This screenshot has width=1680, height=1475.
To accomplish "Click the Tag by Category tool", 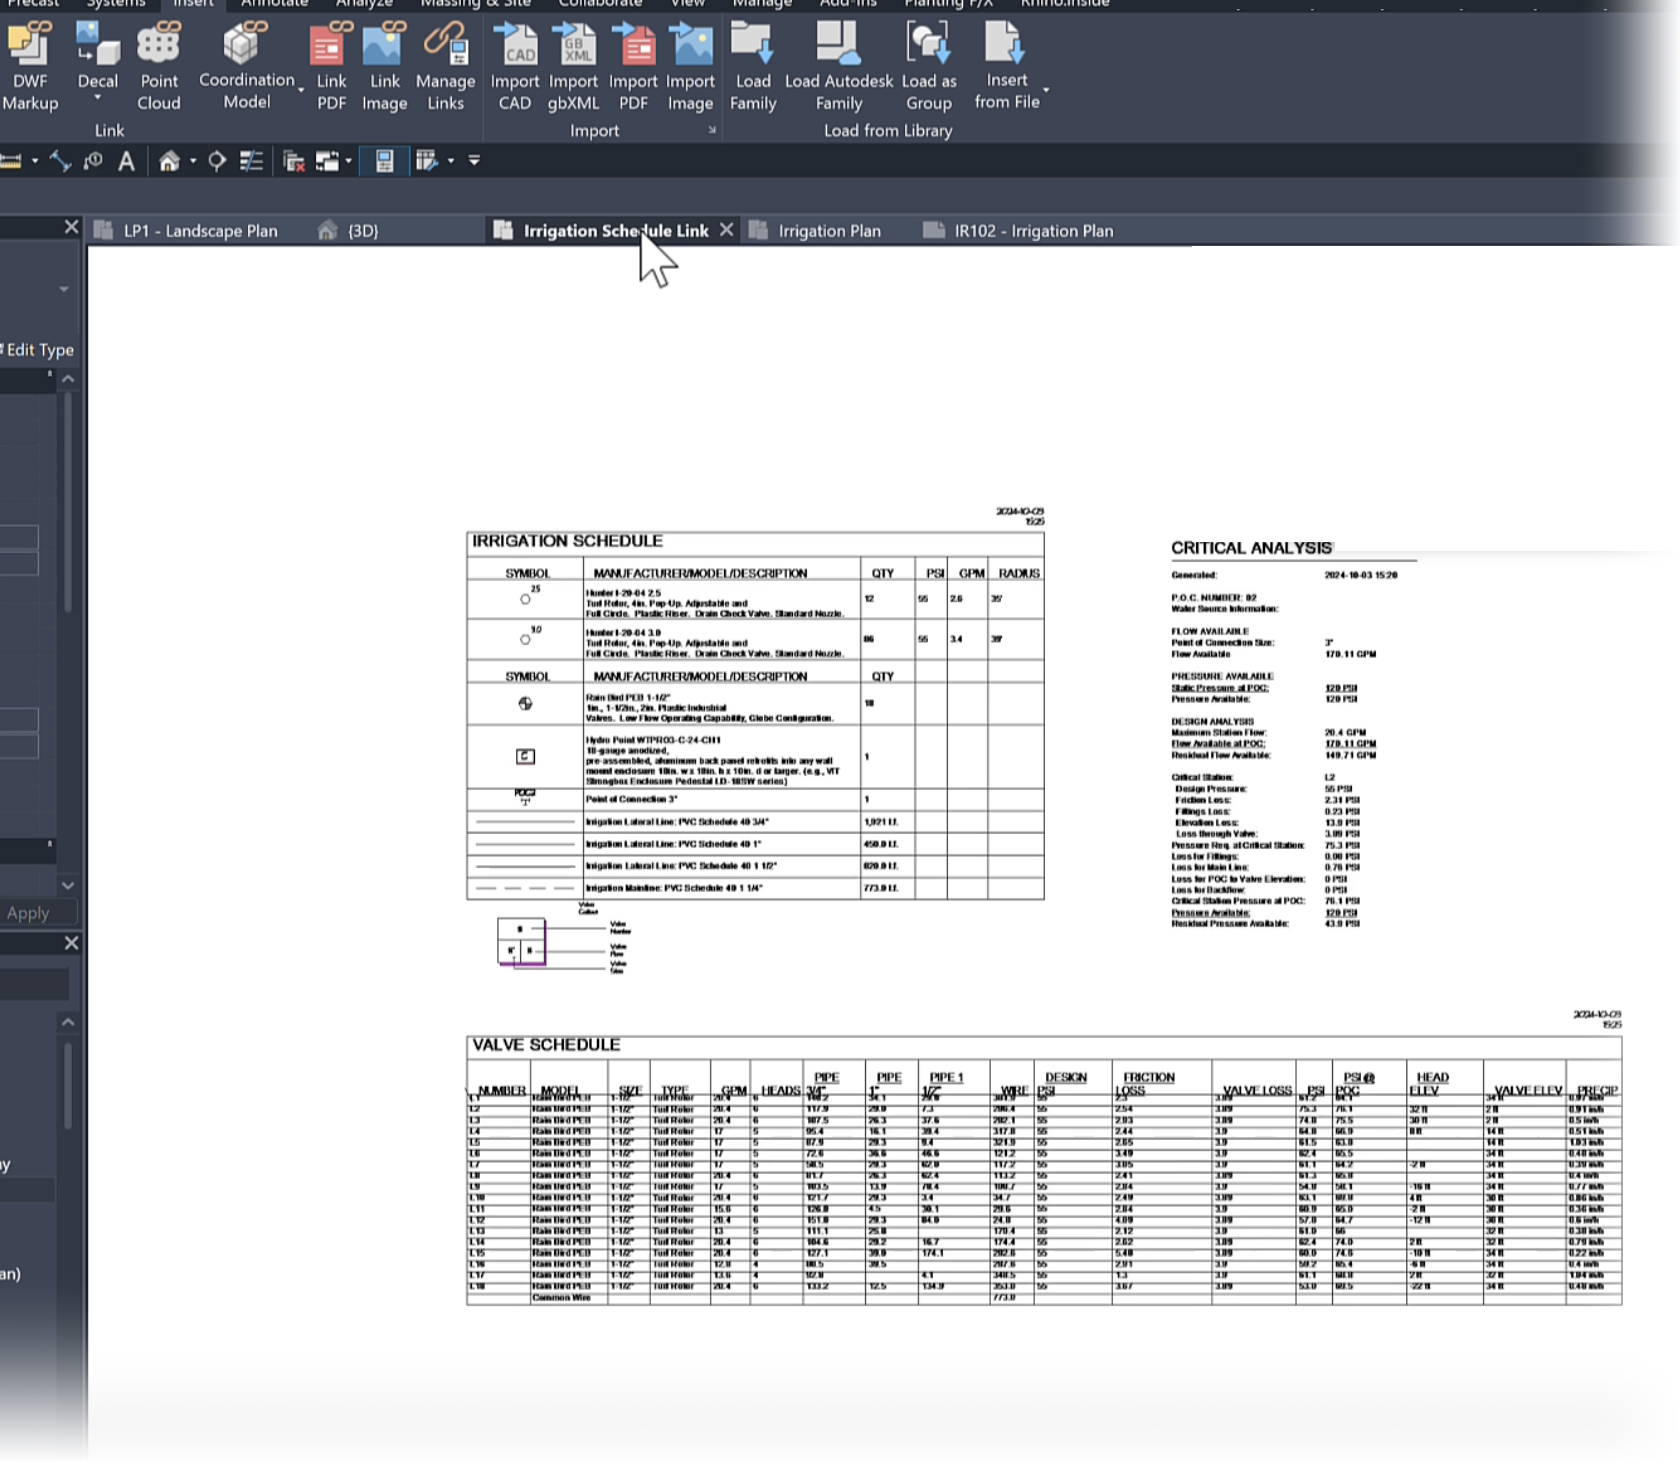I will [x=94, y=161].
